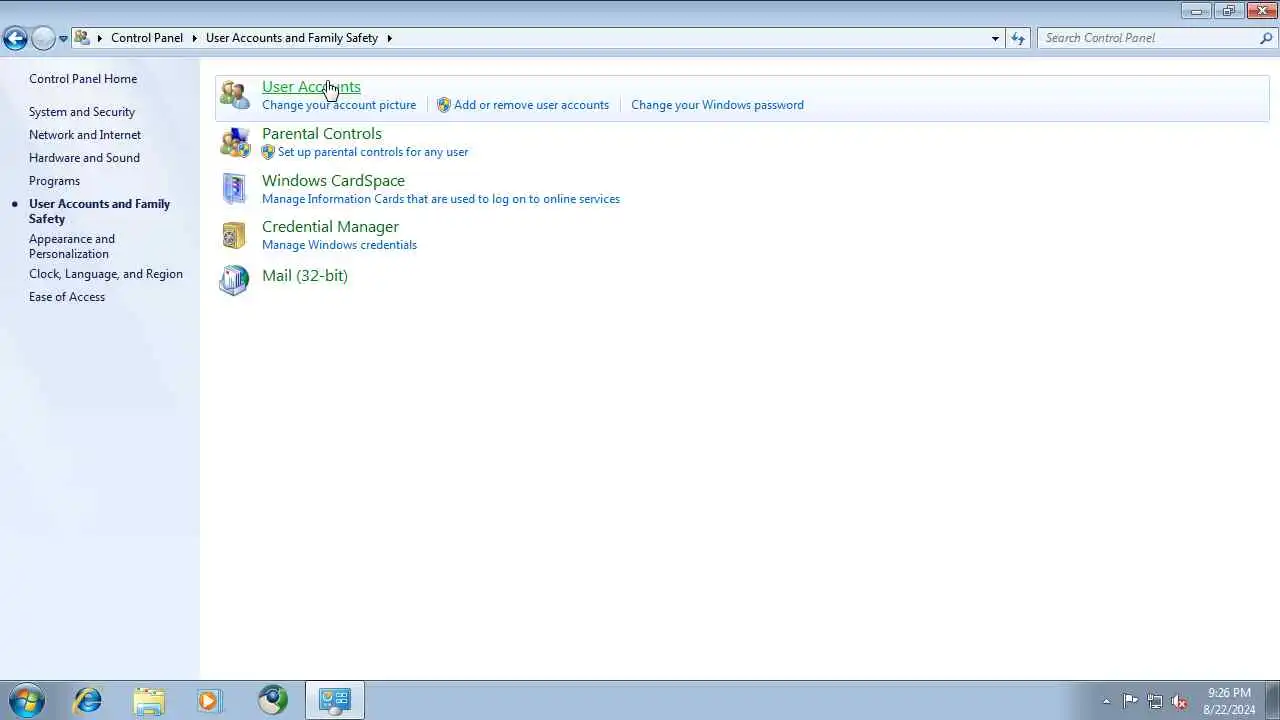
Task: Click the Parental Controls category icon
Action: 235,142
